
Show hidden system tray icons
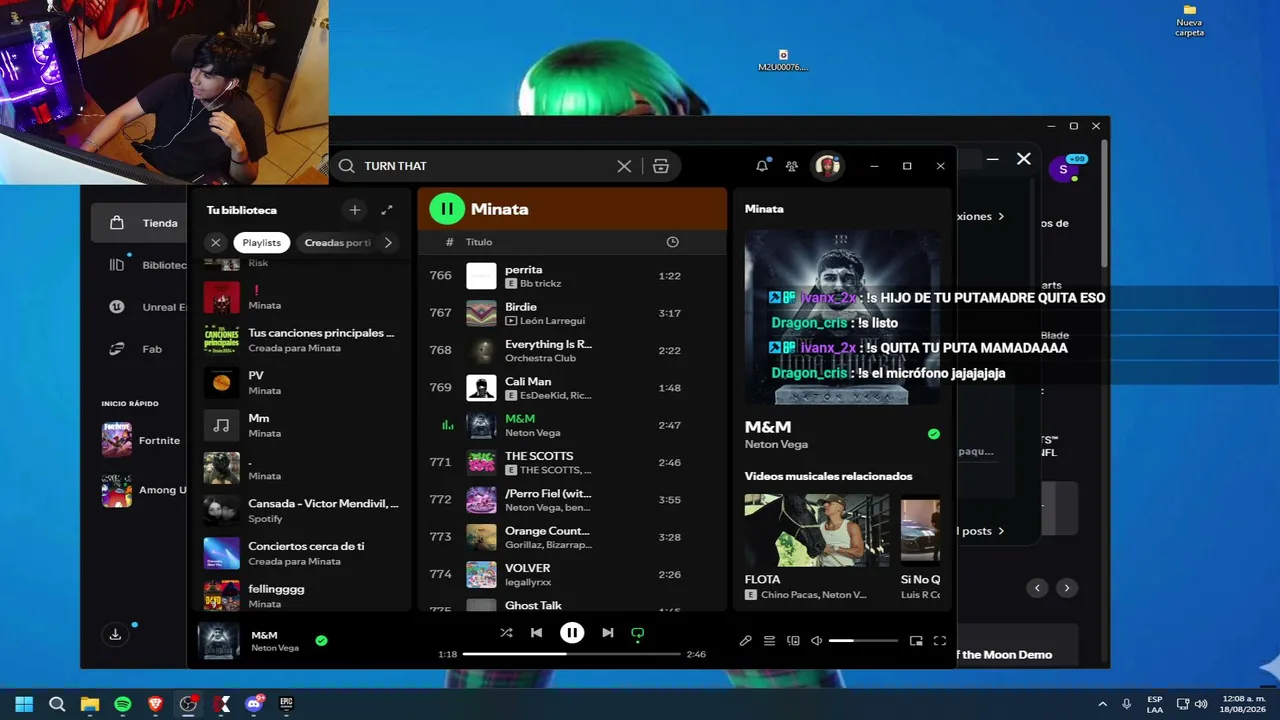1102,704
